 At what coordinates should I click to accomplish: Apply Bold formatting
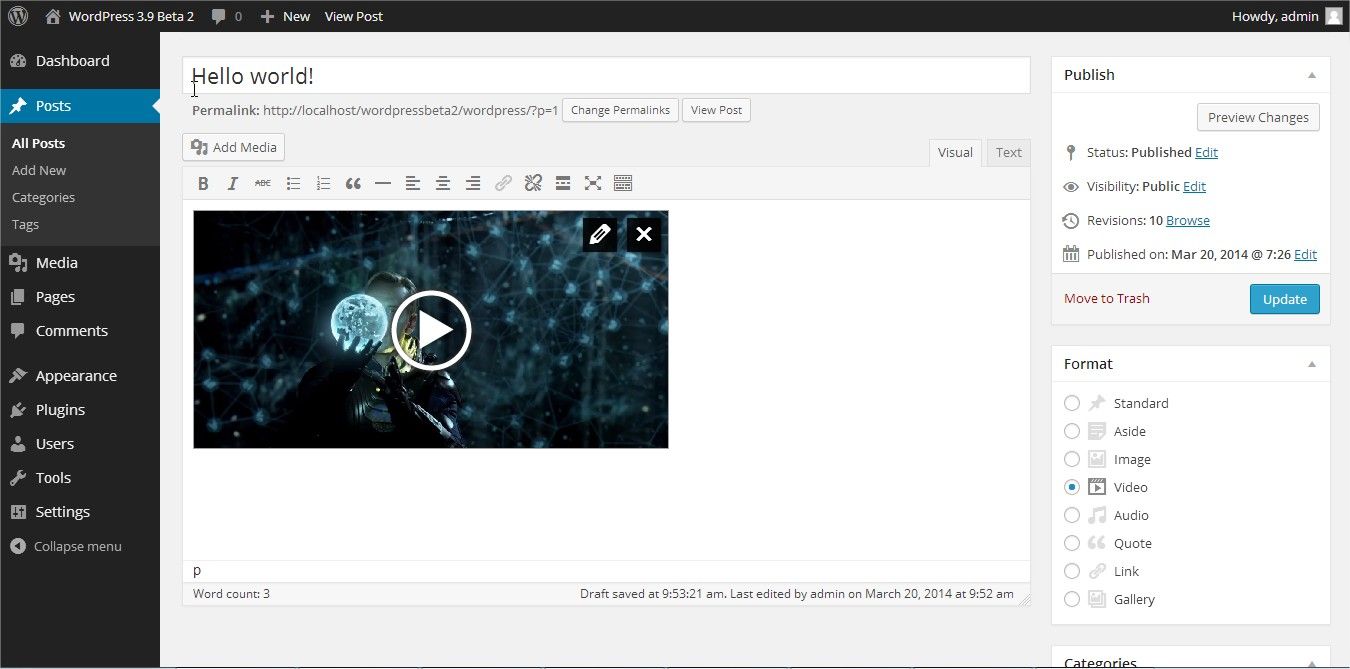(x=203, y=183)
